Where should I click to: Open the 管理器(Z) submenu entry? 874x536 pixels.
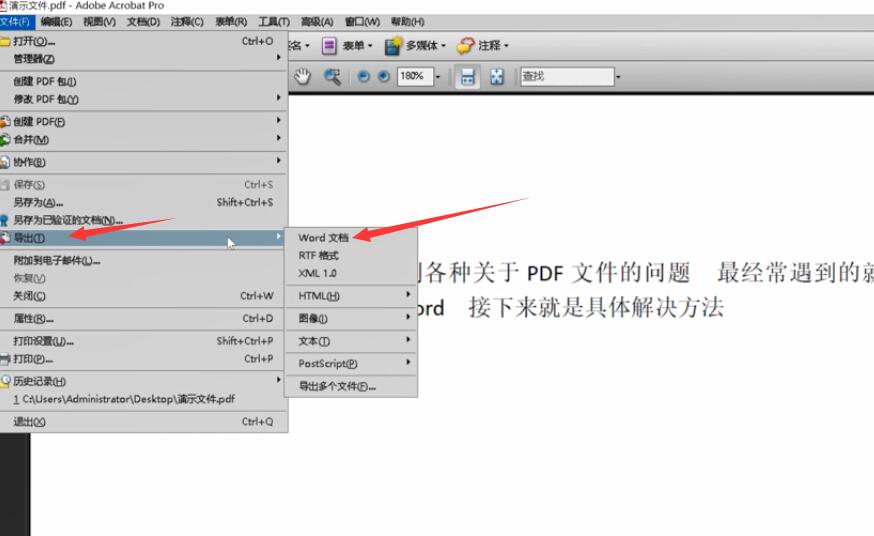click(x=143, y=59)
